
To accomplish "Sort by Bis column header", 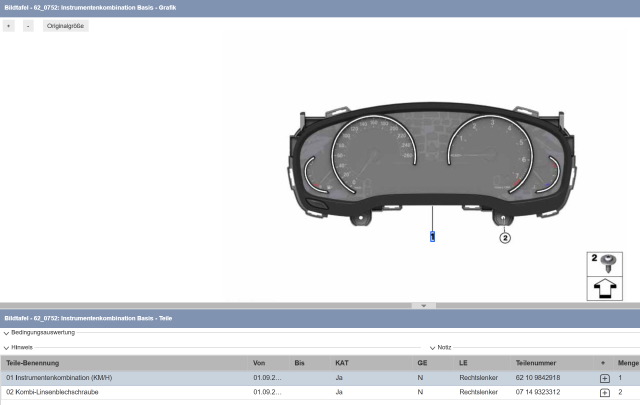I will coord(299,363).
